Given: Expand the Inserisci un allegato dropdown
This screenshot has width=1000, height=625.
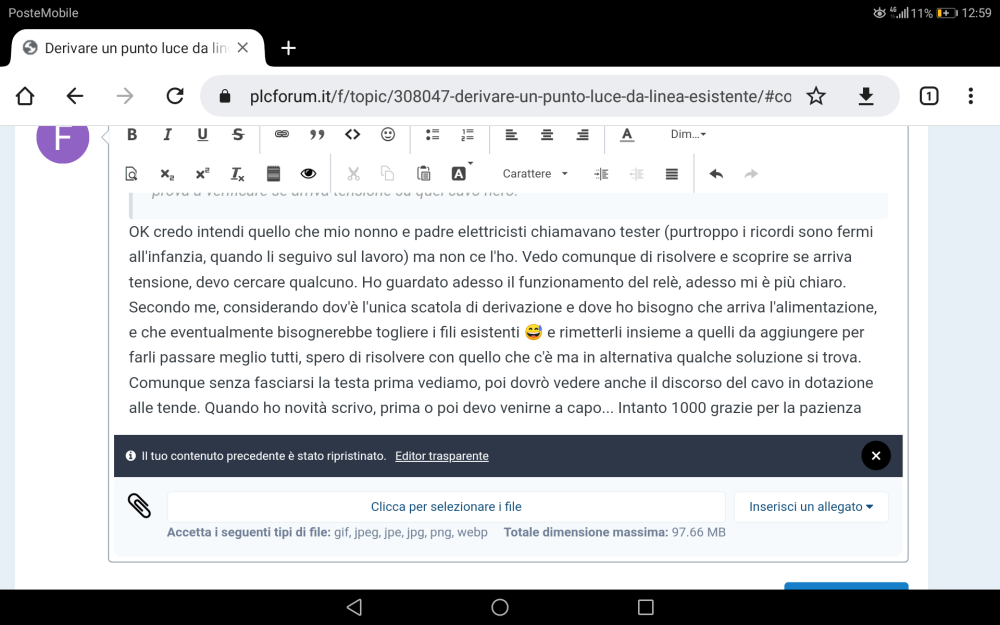Looking at the screenshot, I should pos(810,506).
